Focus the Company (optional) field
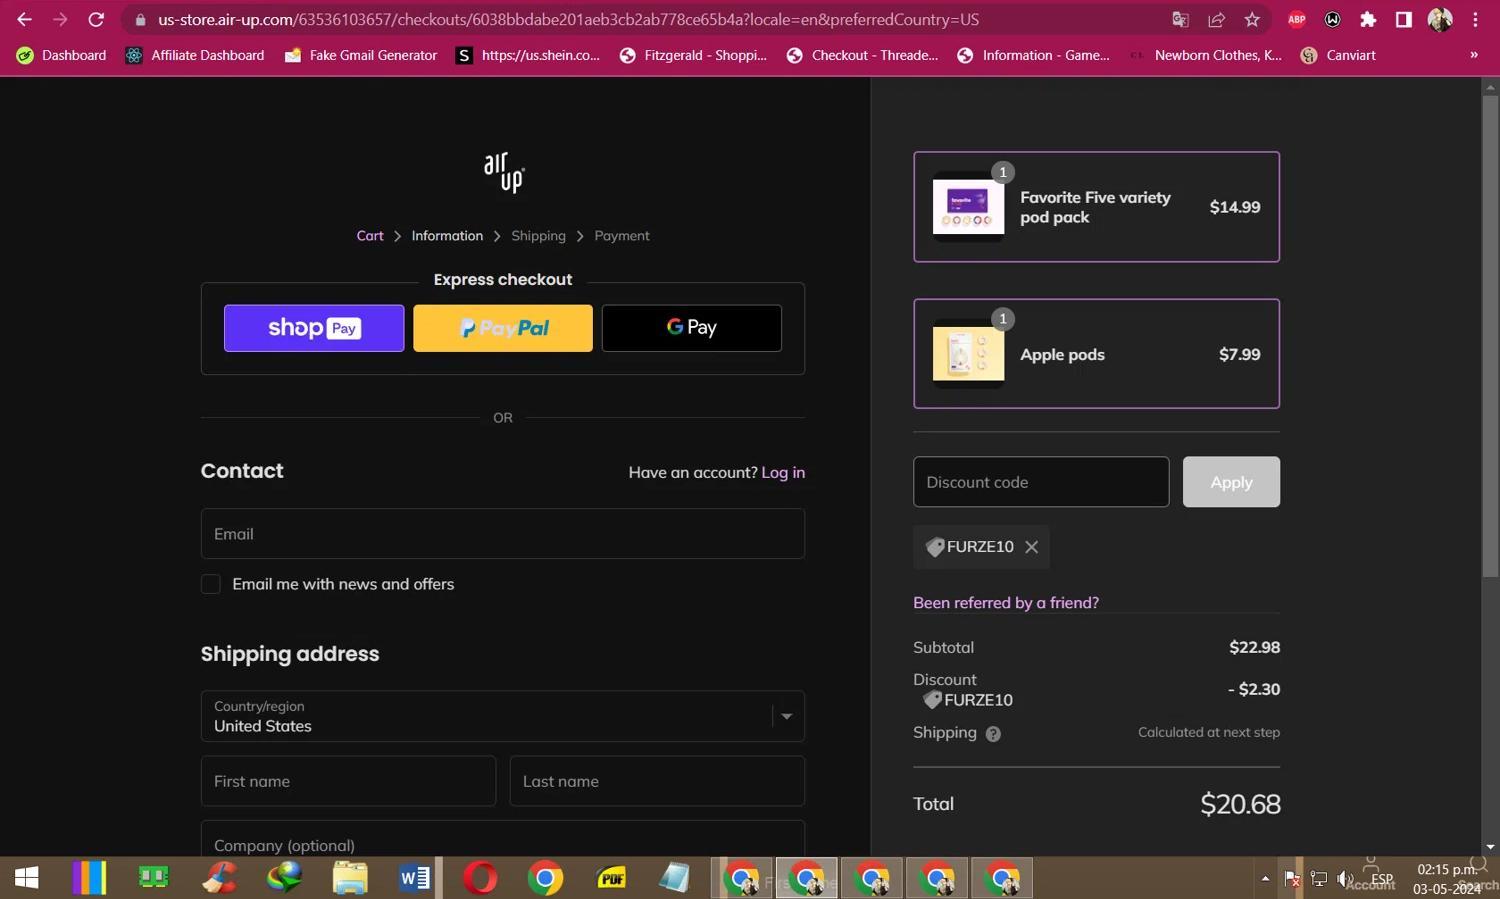 point(503,840)
